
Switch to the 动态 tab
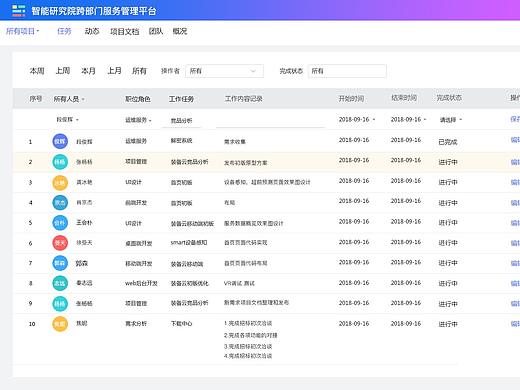[92, 31]
